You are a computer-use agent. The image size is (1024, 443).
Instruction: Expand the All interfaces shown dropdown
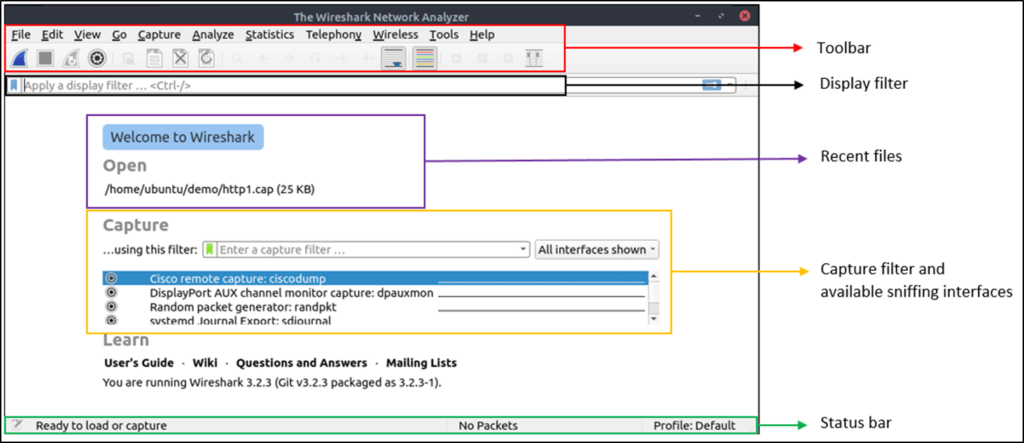597,250
